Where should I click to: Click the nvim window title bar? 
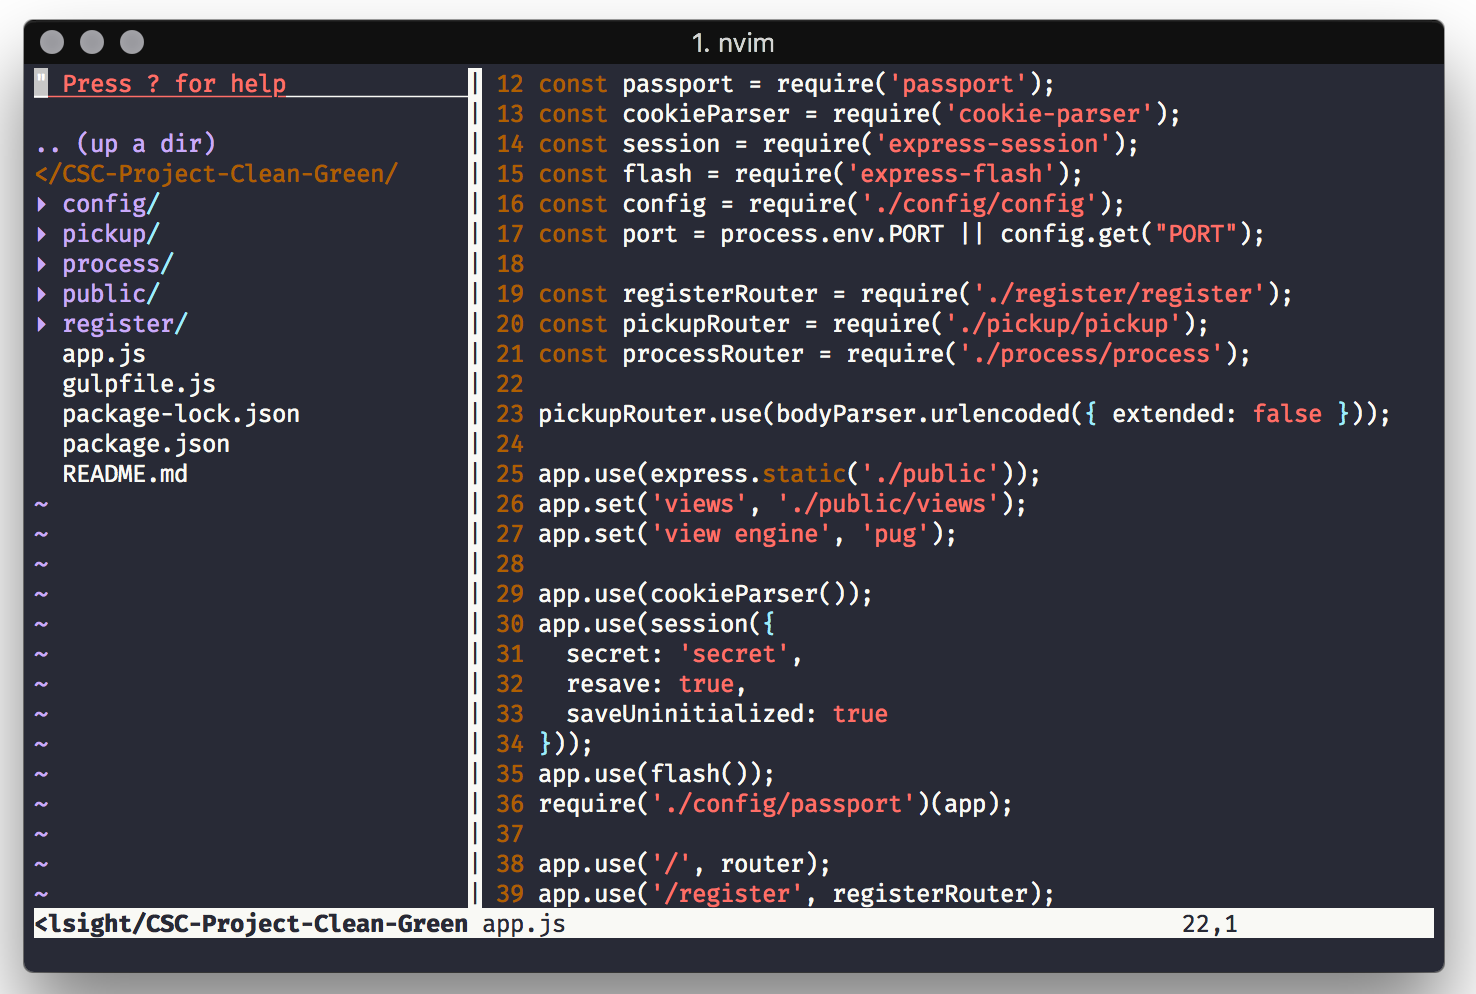point(738,43)
